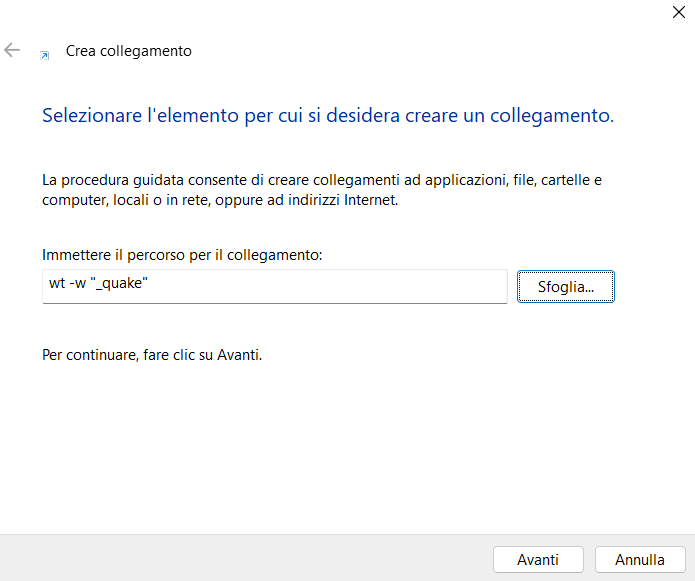Proceed by pressing the Avanti button
Image resolution: width=695 pixels, height=581 pixels.
(x=538, y=559)
